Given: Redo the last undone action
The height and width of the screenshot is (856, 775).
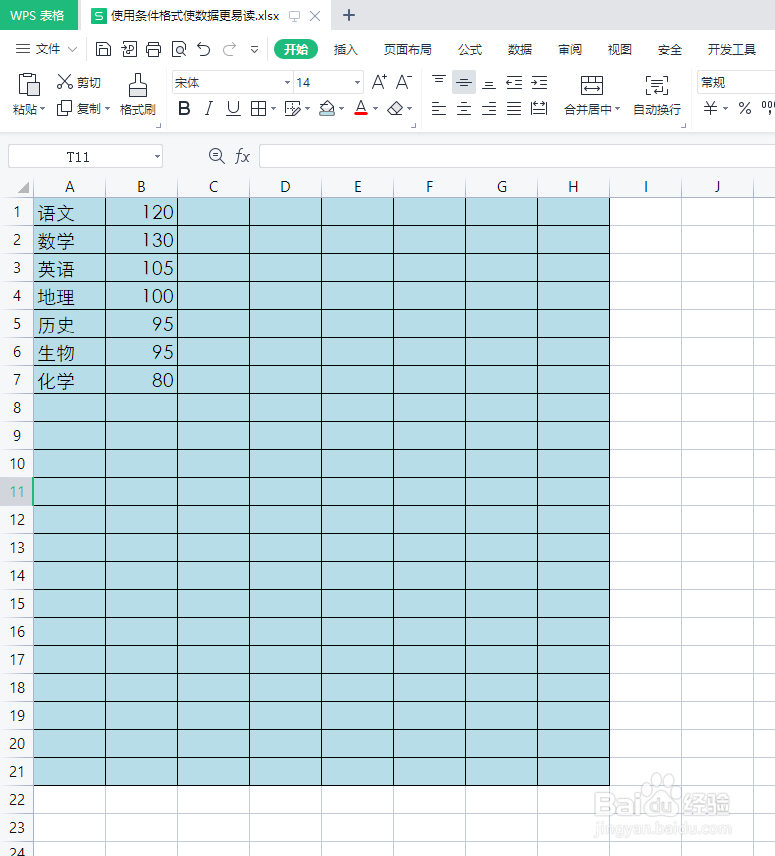Looking at the screenshot, I should tap(229, 49).
